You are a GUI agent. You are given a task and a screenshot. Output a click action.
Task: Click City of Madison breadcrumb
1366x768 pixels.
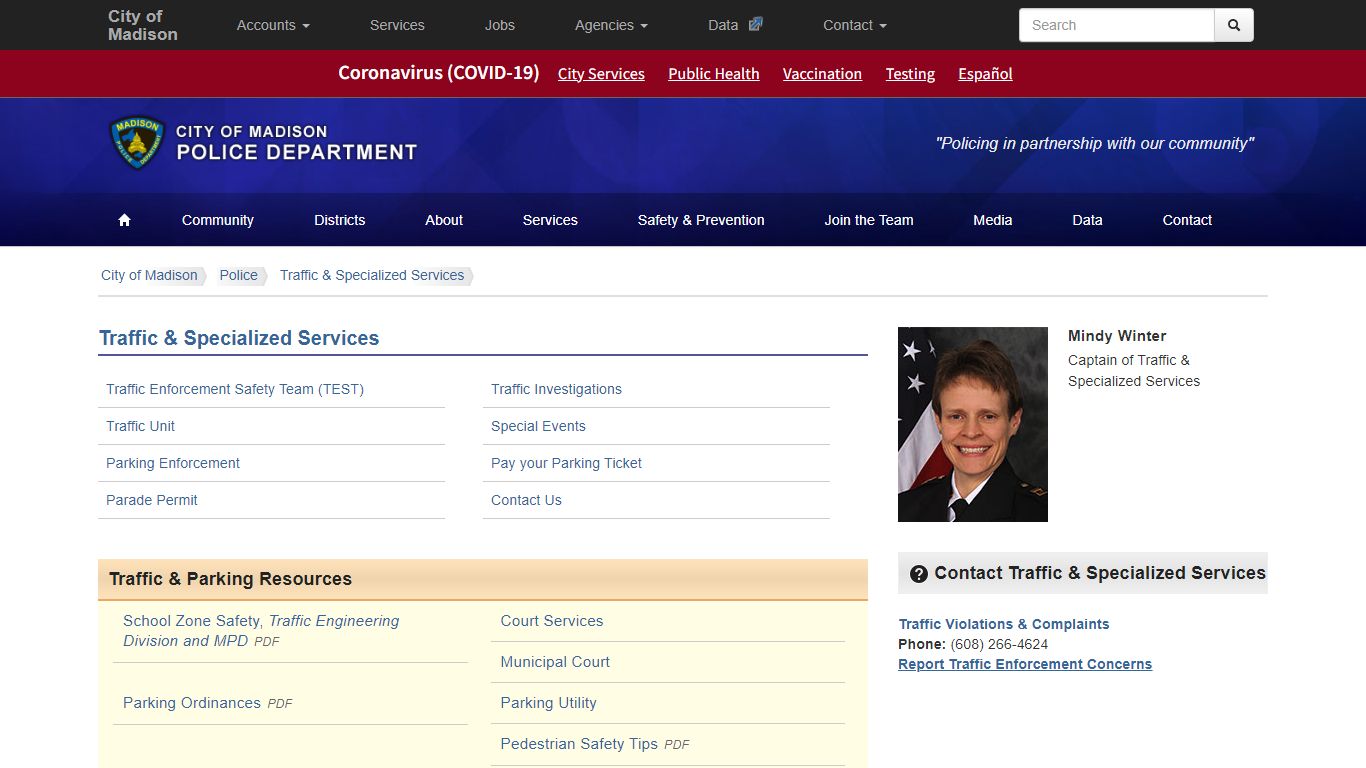[149, 275]
